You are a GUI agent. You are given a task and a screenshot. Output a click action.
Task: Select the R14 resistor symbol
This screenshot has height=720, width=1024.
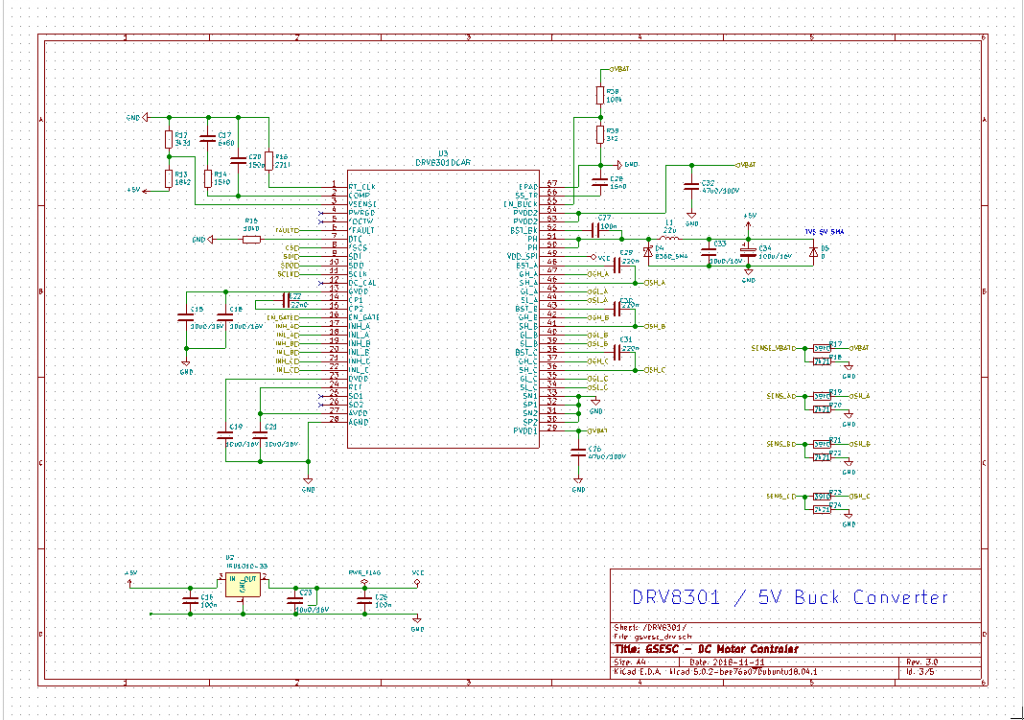pyautogui.click(x=208, y=178)
